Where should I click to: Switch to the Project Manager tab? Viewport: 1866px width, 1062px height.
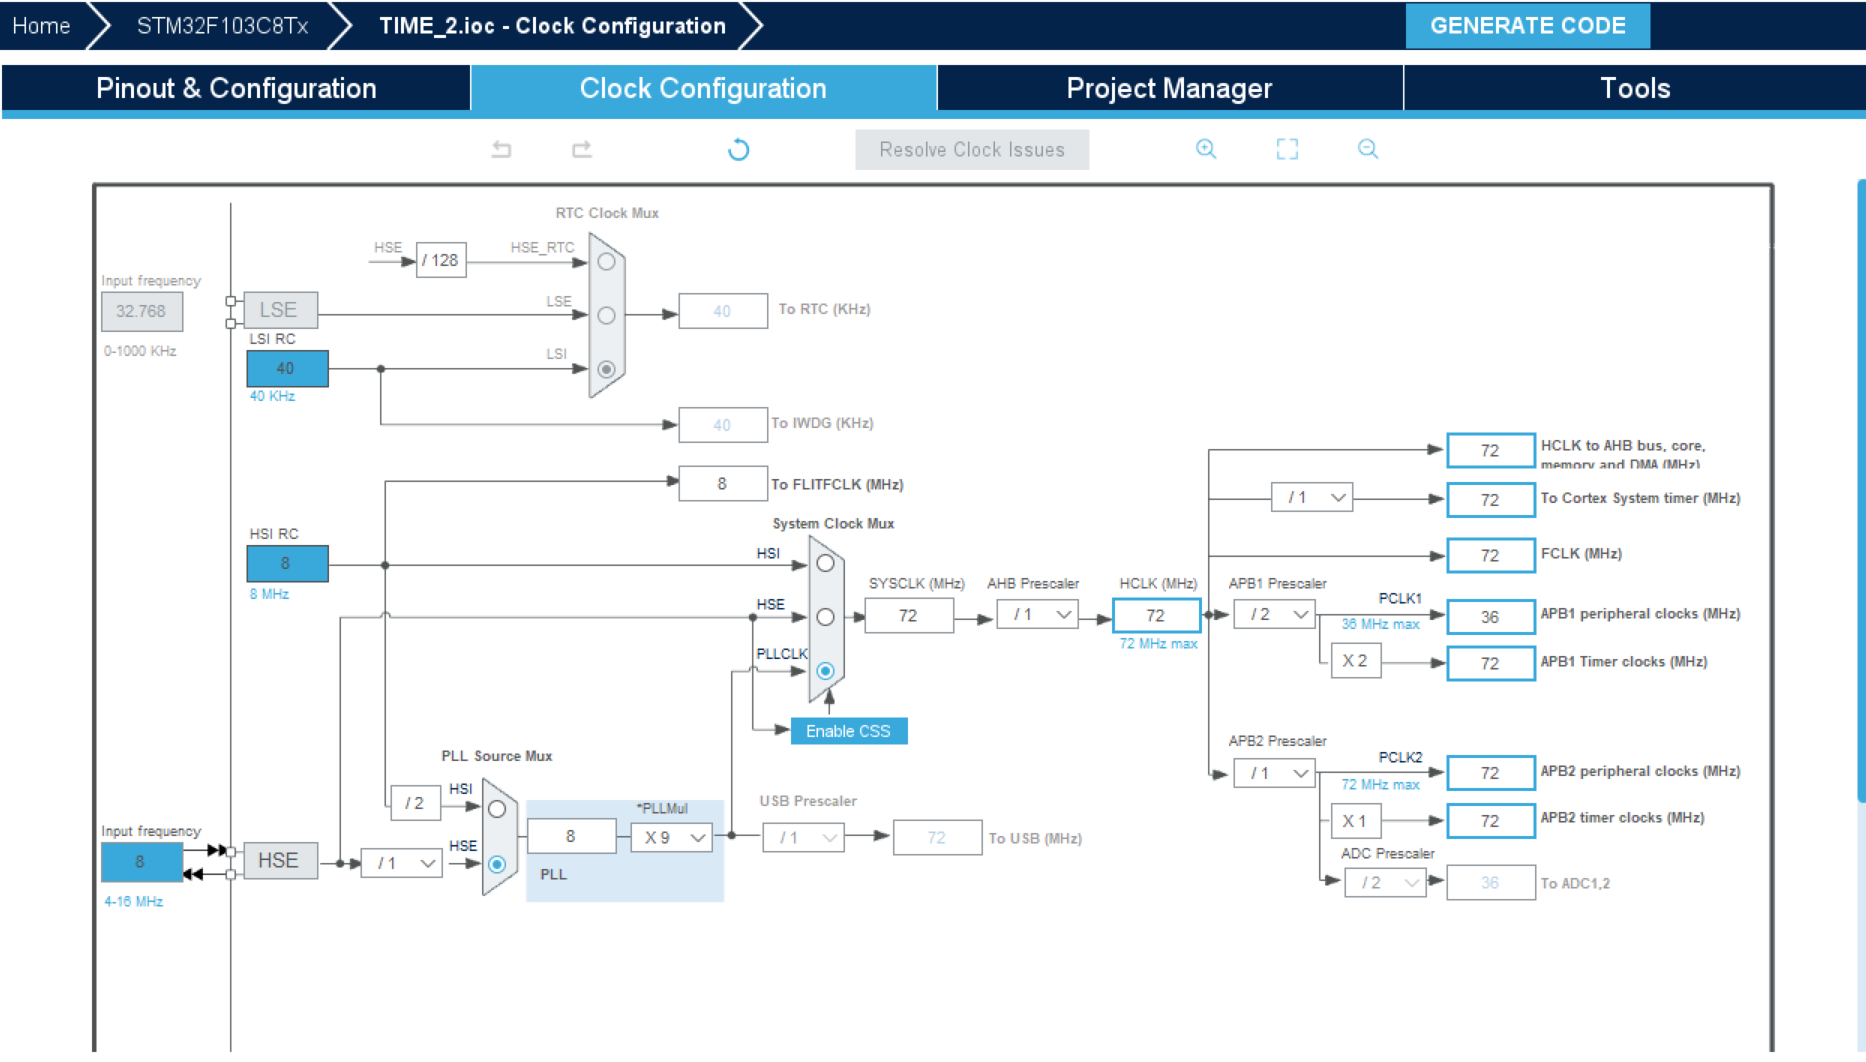(1170, 88)
